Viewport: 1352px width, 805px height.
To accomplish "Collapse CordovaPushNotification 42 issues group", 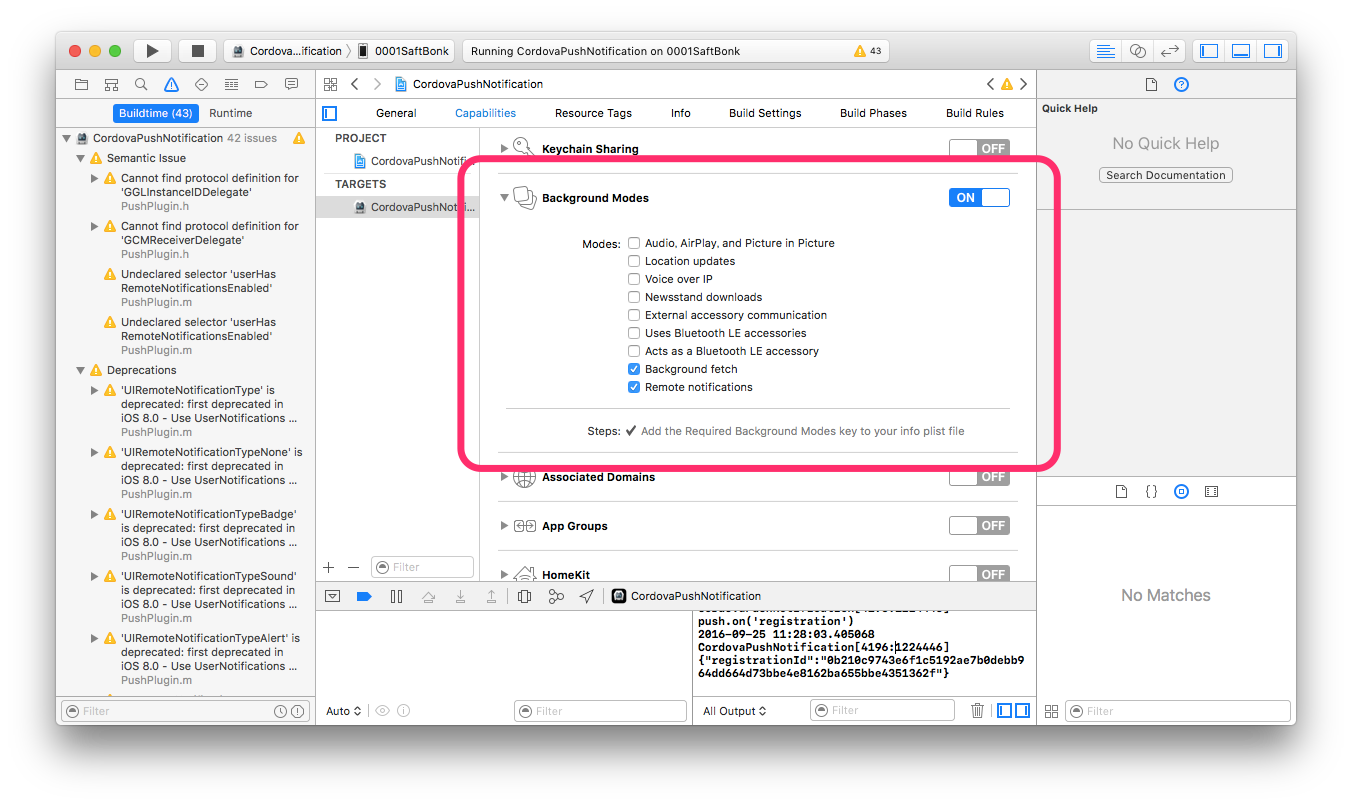I will point(67,138).
